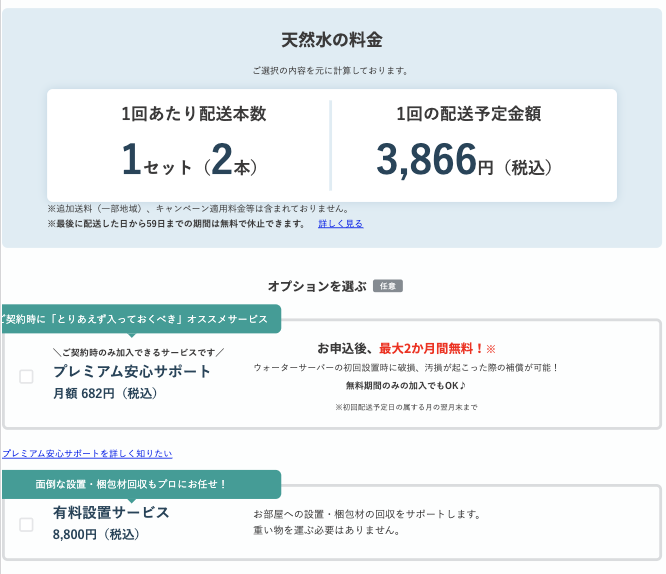Image resolution: width=666 pixels, height=574 pixels.
Task: Click the 有料設置サービス option title
Action: click(x=111, y=512)
